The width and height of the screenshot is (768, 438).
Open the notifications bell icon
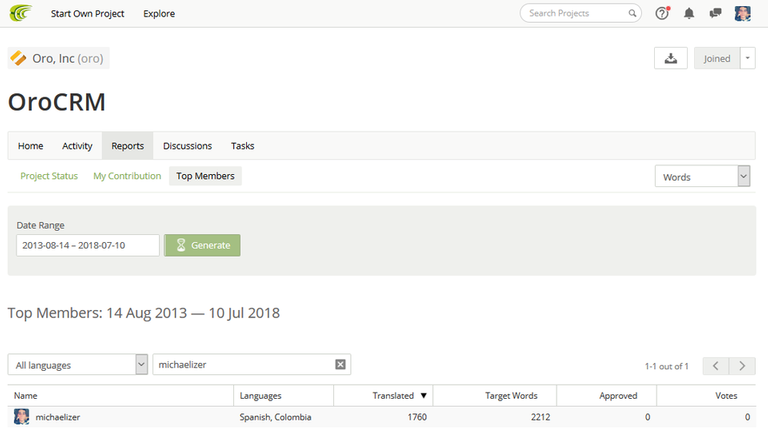click(x=689, y=13)
